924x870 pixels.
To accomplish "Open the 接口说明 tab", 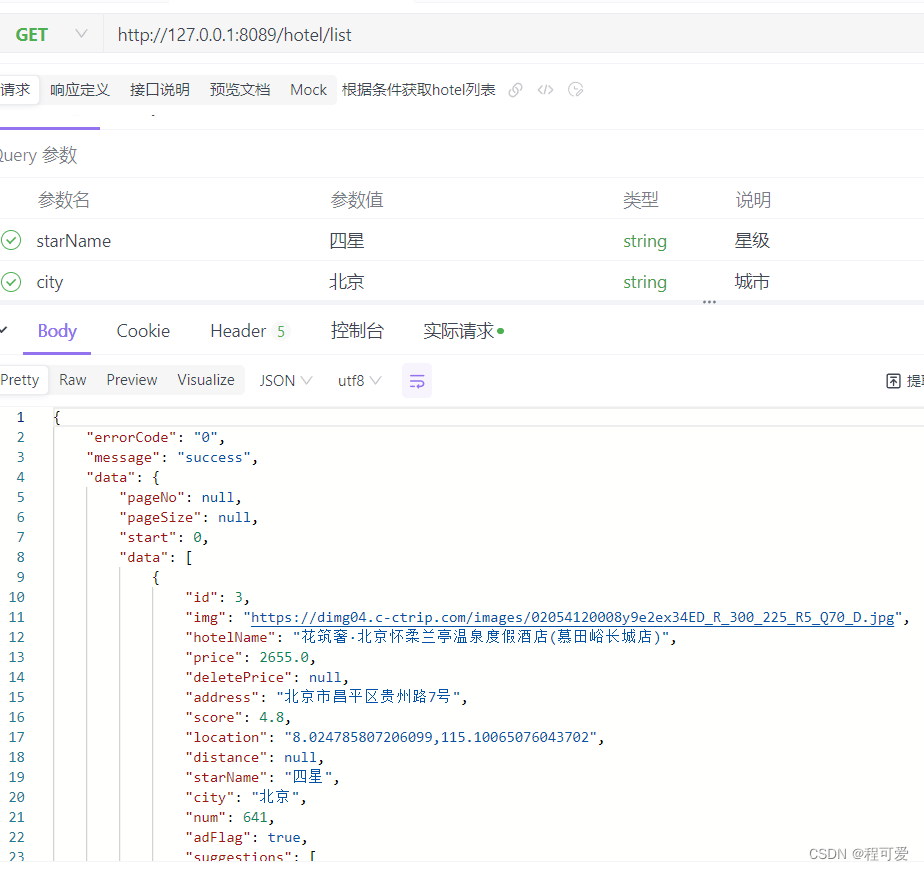I will tap(160, 90).
